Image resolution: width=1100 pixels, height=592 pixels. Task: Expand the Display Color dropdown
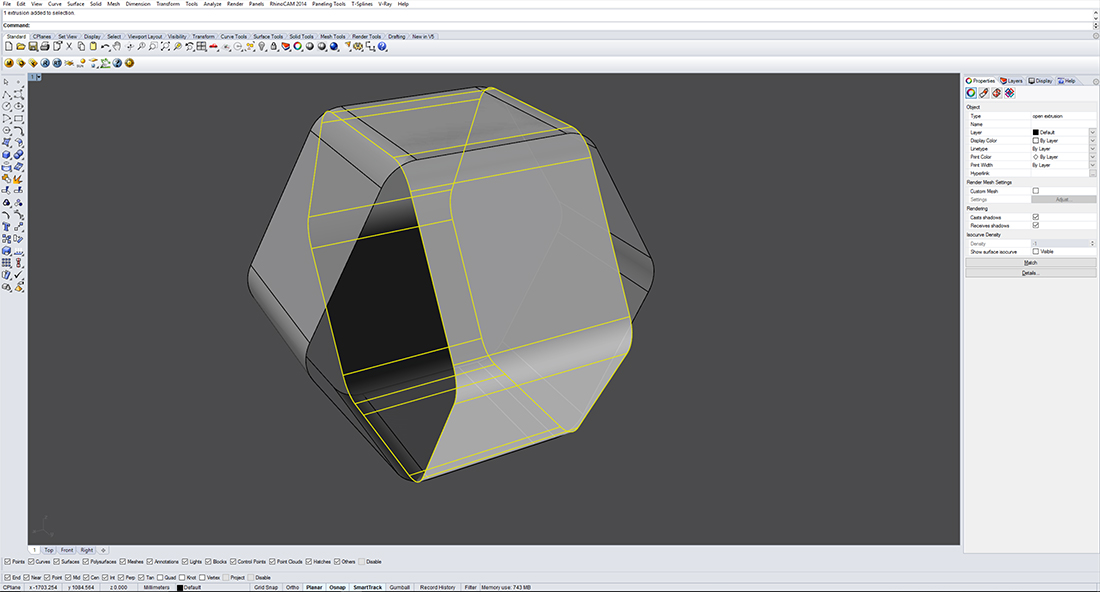[1092, 140]
